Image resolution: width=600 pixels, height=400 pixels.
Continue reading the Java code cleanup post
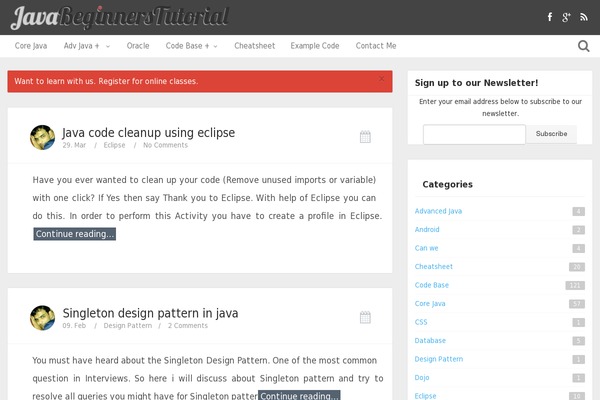click(x=75, y=234)
